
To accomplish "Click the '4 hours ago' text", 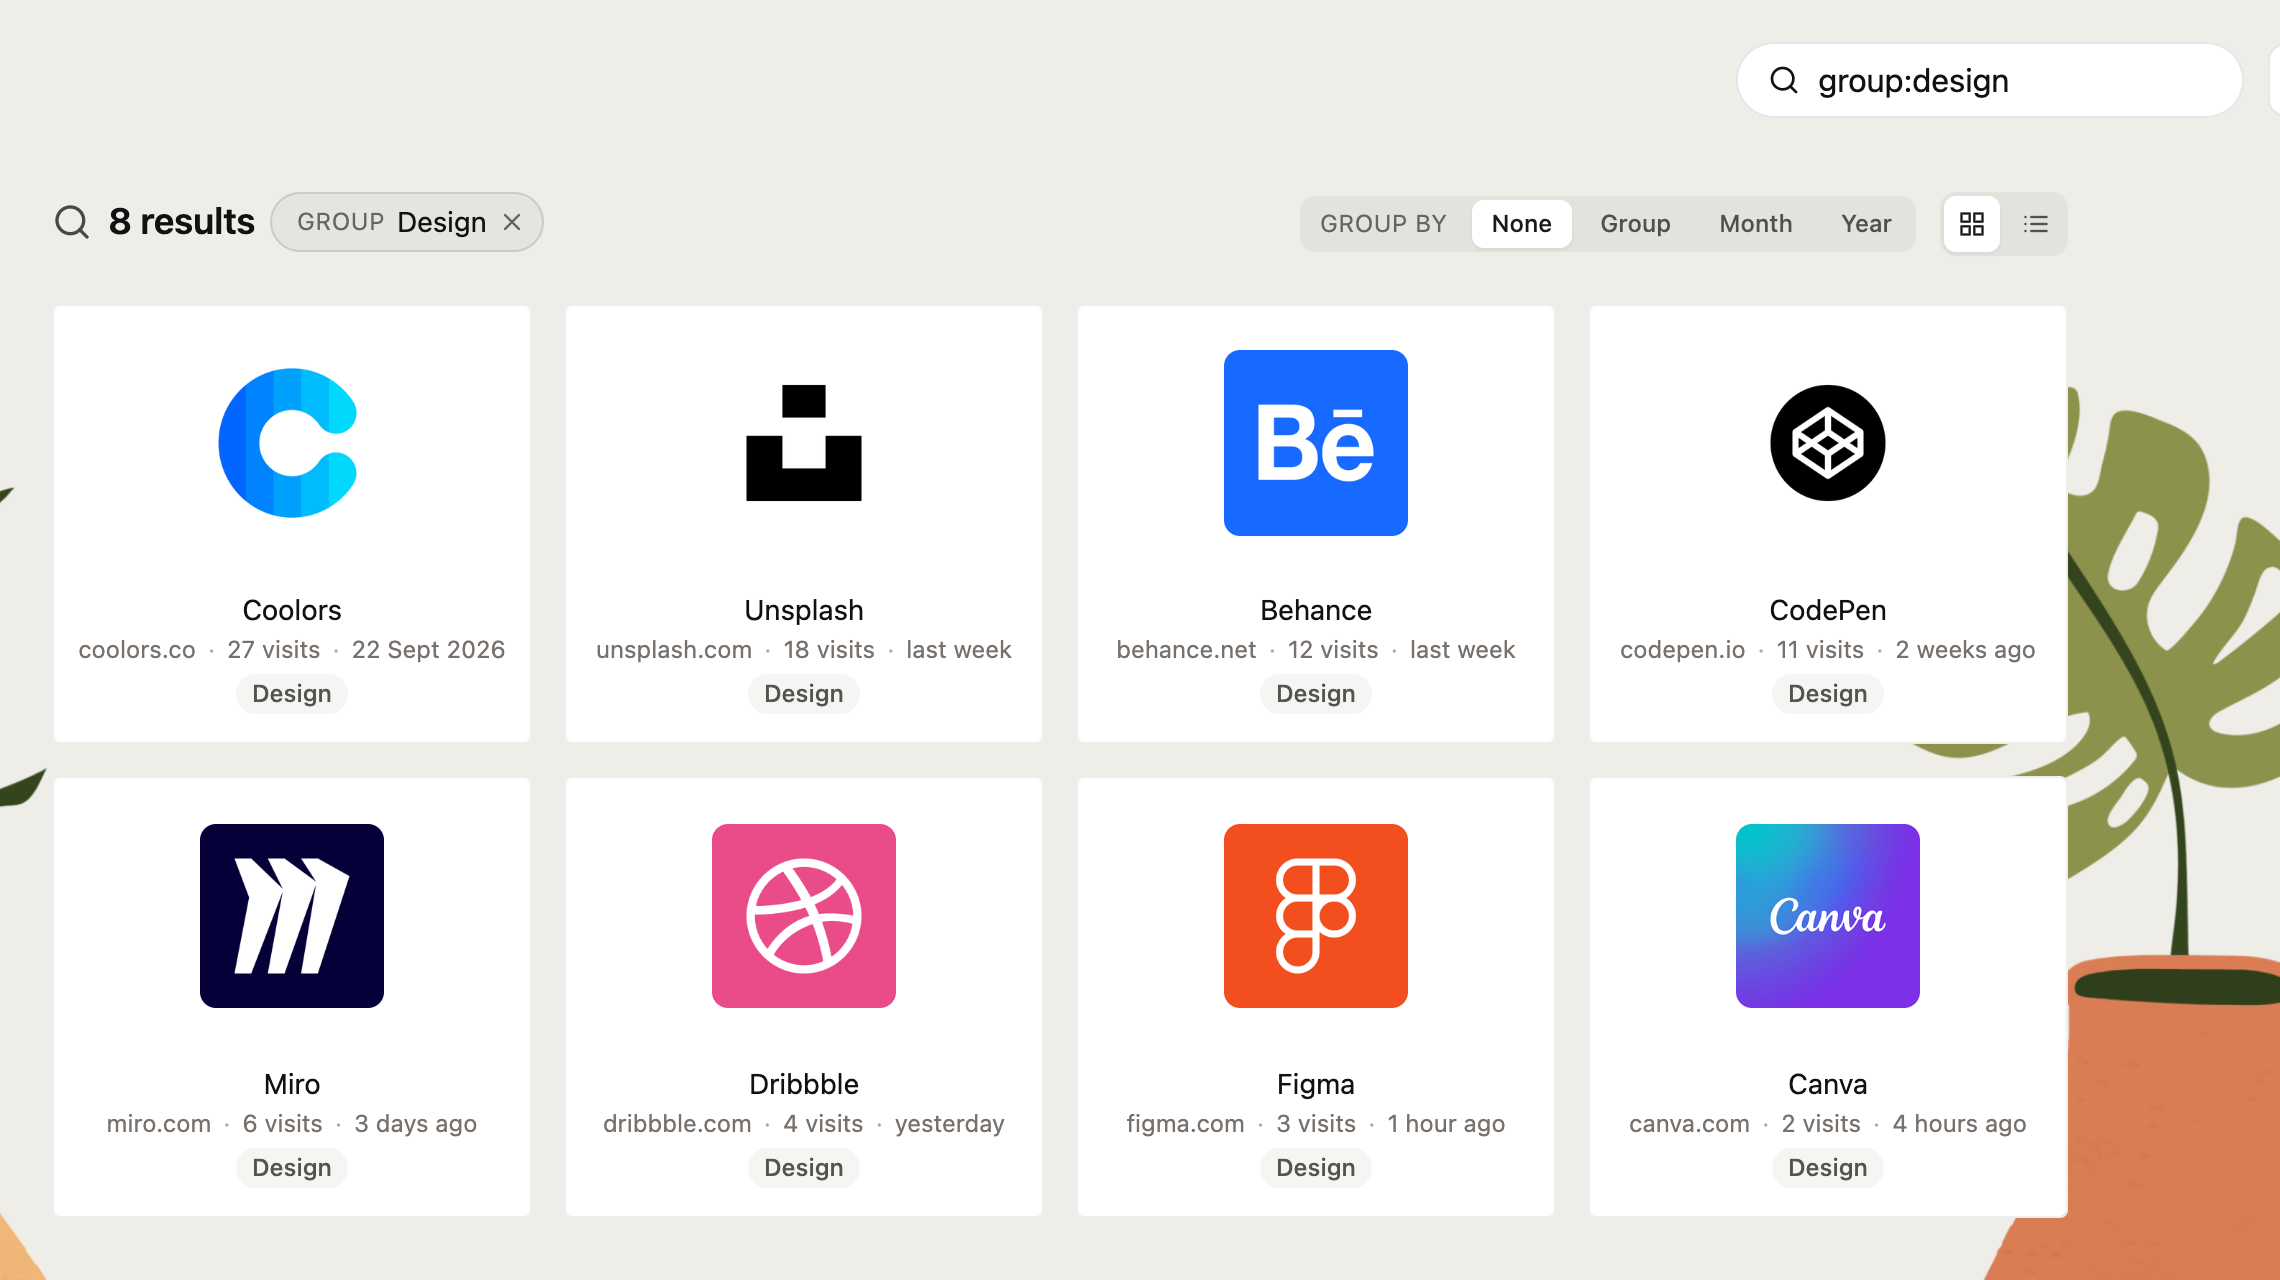I will coord(1959,1124).
